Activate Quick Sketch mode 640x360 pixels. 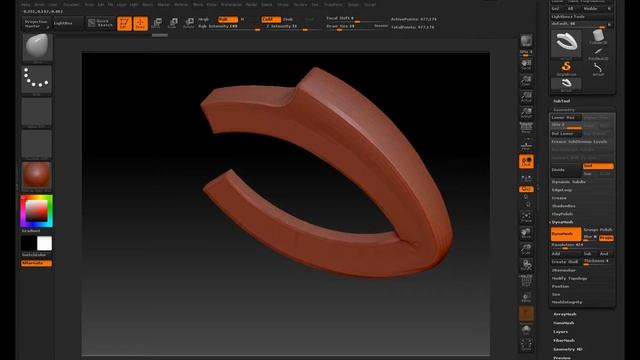tap(100, 23)
